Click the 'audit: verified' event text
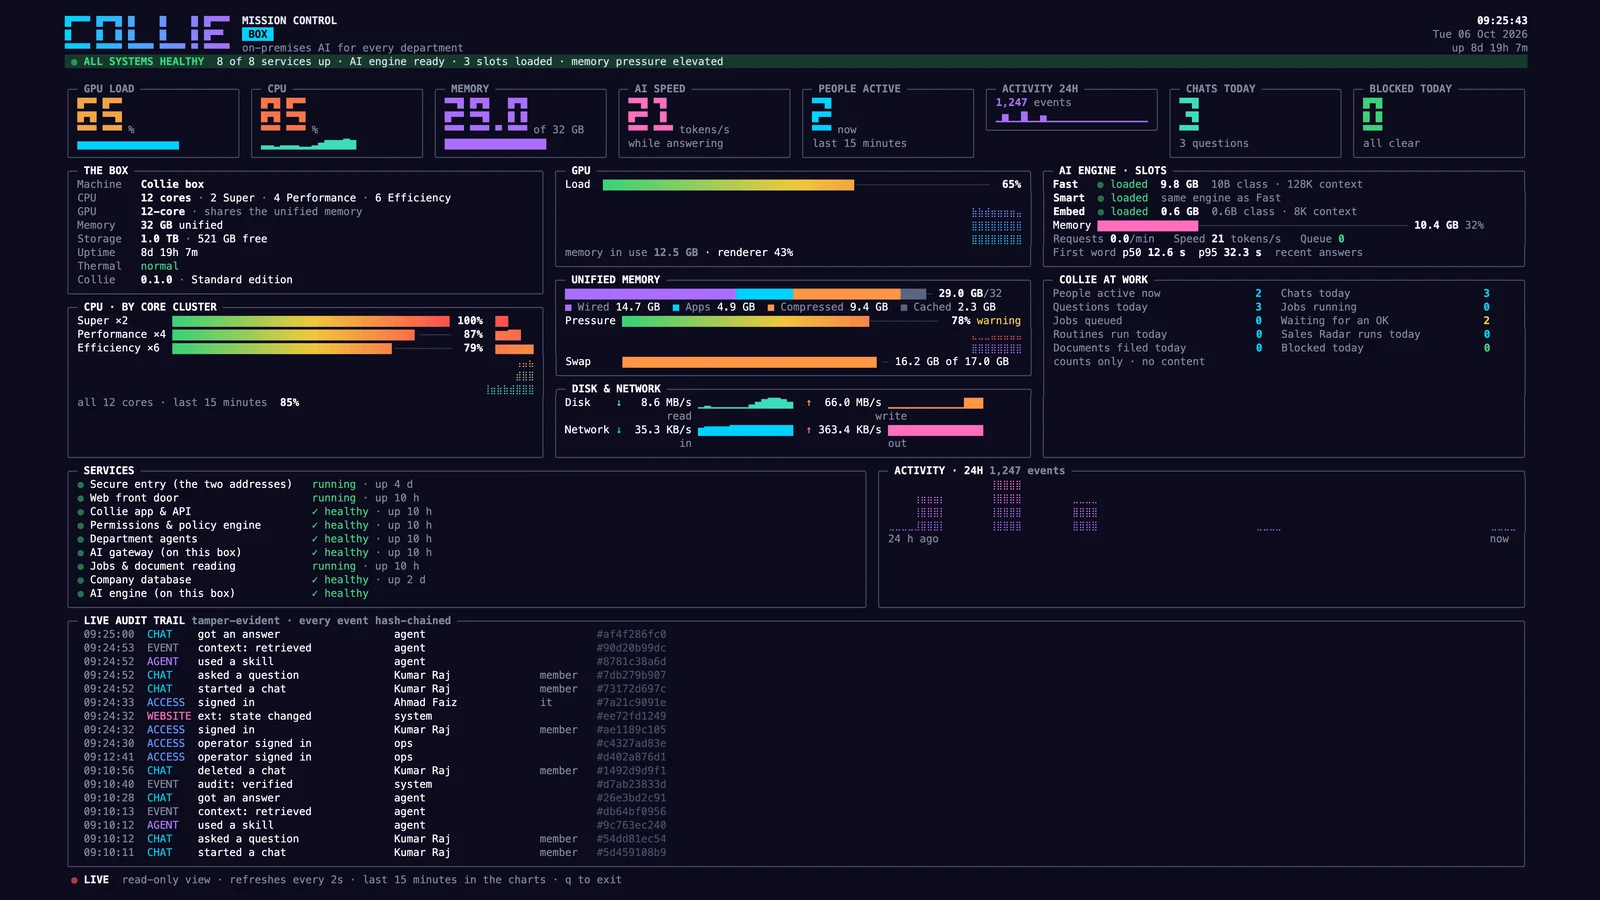Viewport: 1600px width, 900px height. [x=245, y=785]
